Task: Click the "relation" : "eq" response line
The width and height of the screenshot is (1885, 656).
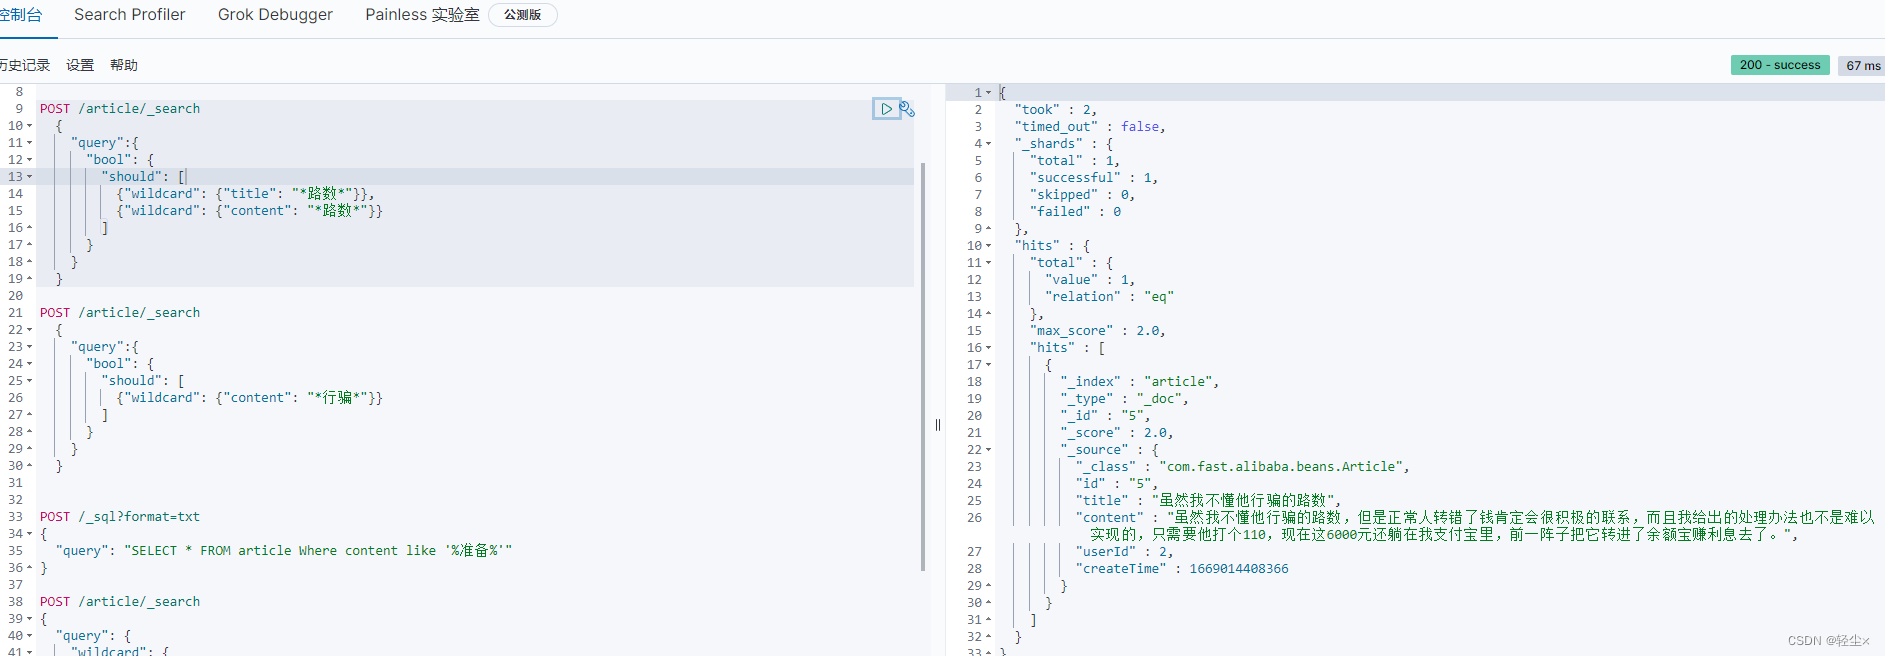Action: [1109, 297]
